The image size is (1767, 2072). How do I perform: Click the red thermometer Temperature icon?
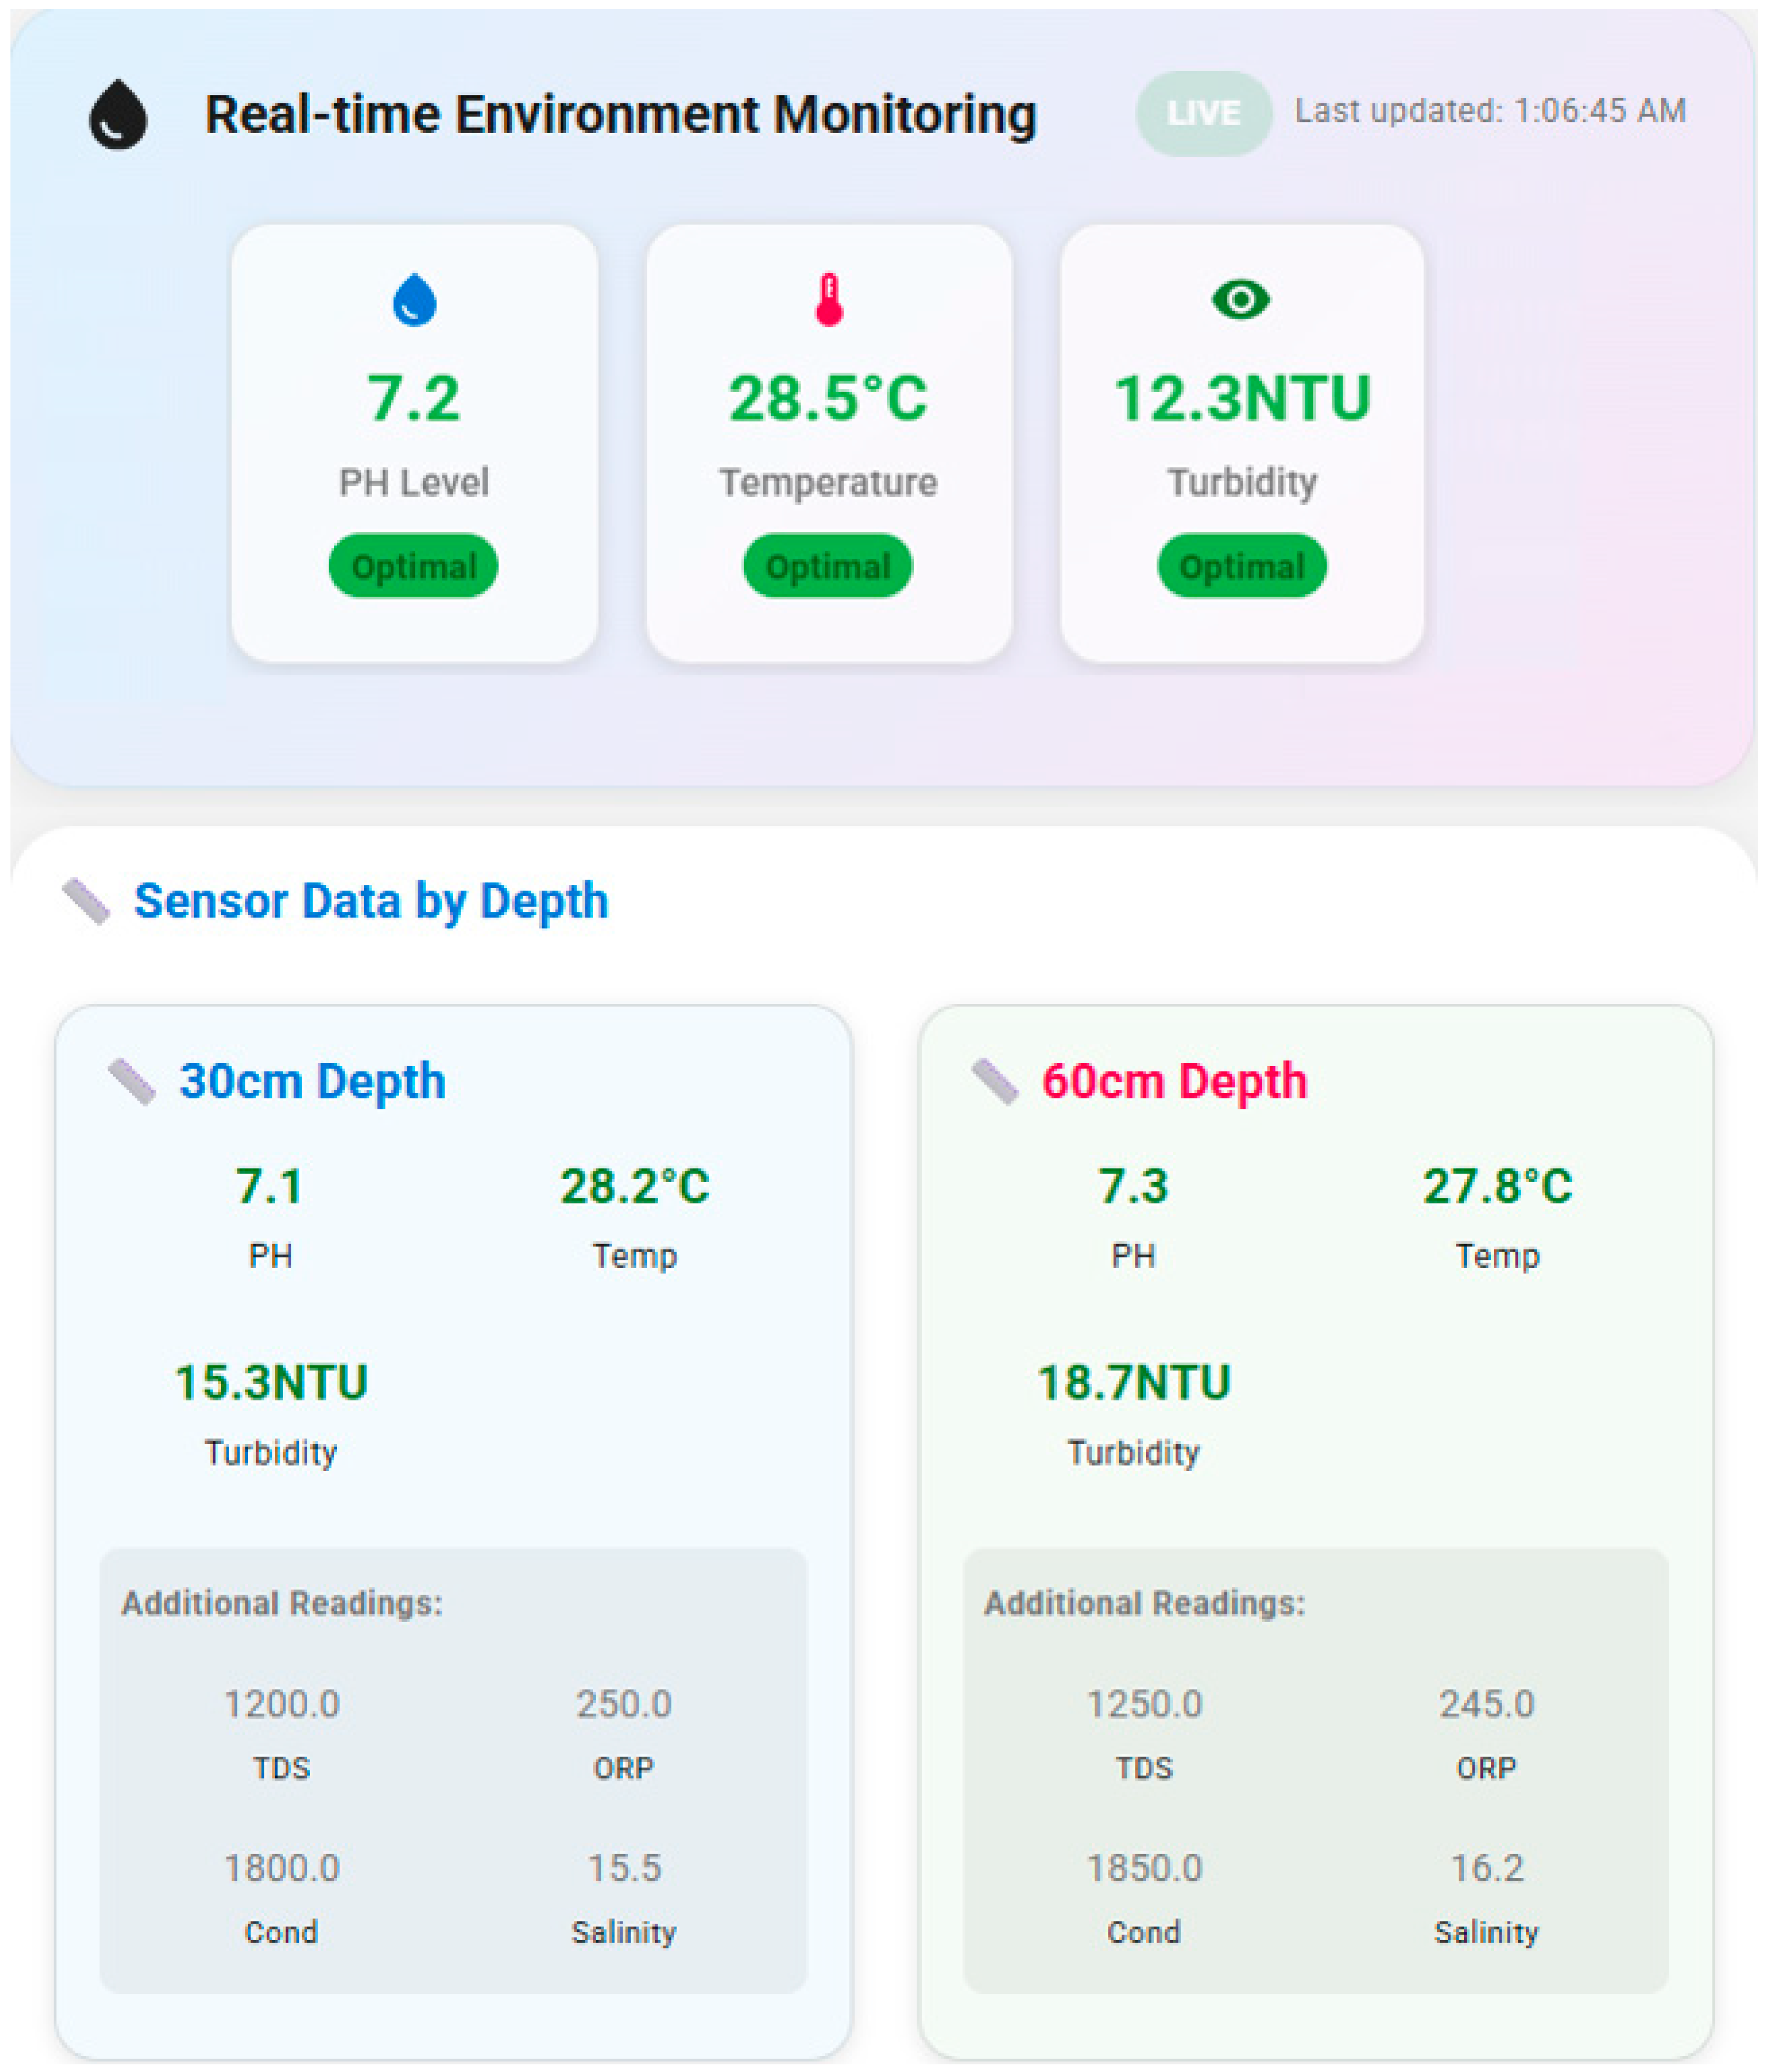pyautogui.click(x=829, y=299)
